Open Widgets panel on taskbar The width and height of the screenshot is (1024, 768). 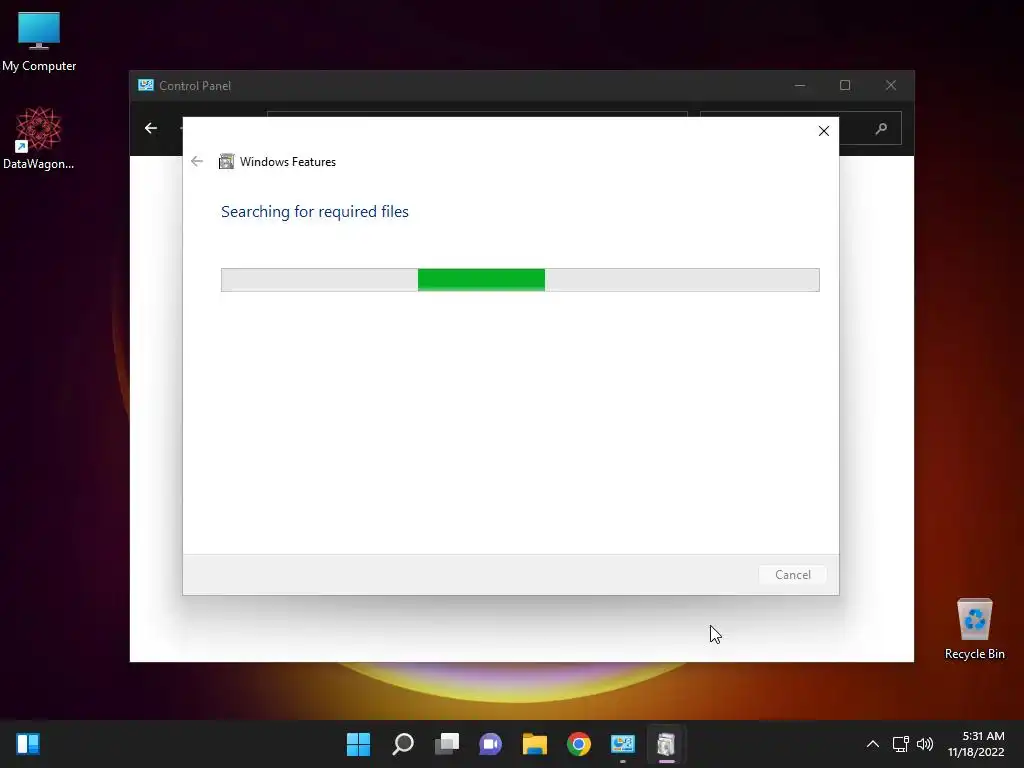pos(28,744)
